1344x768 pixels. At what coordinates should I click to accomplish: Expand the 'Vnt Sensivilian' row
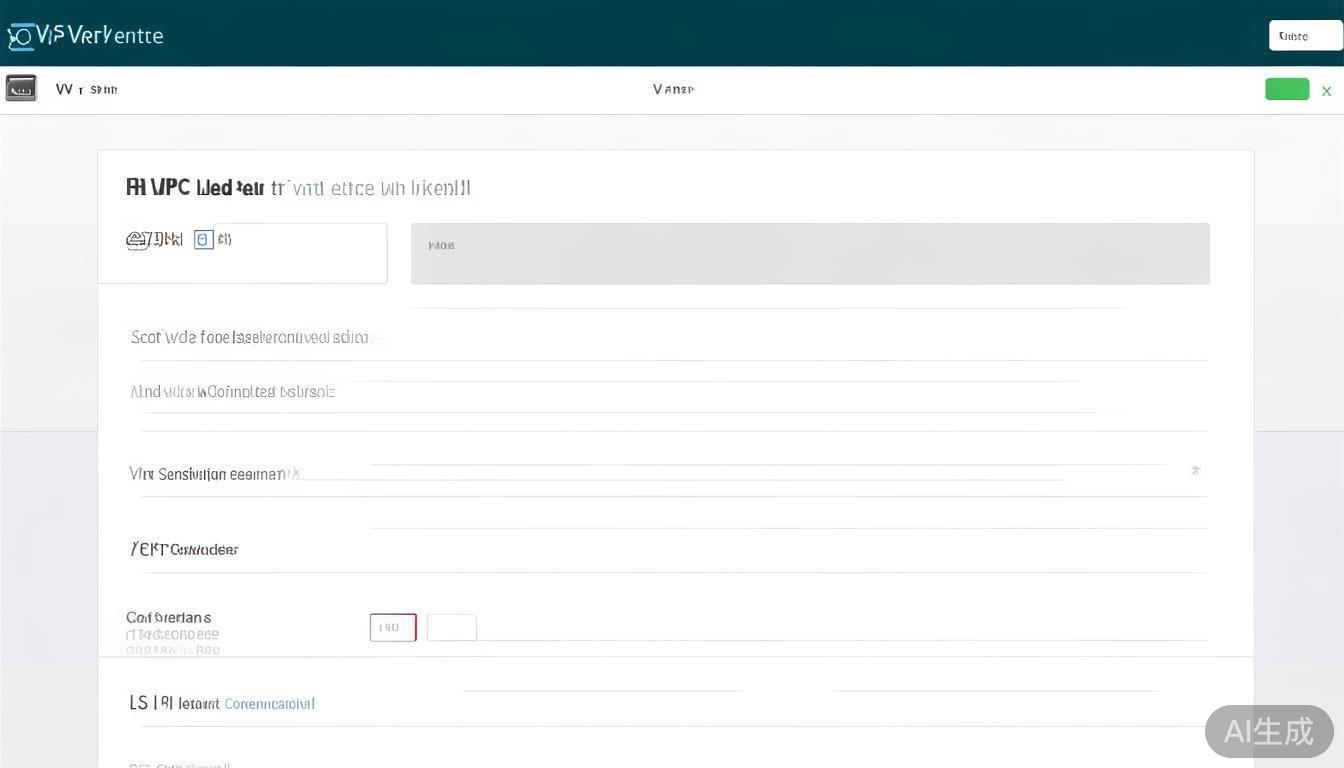213,474
